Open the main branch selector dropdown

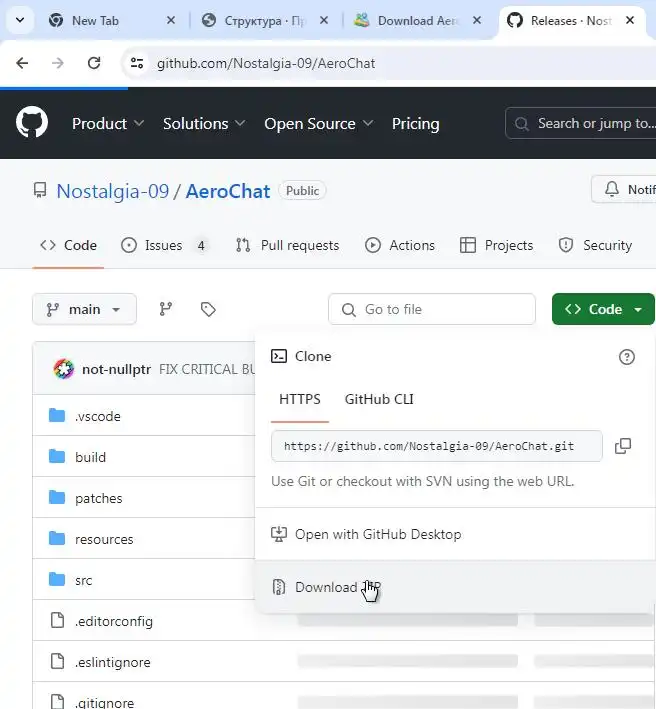coord(85,309)
